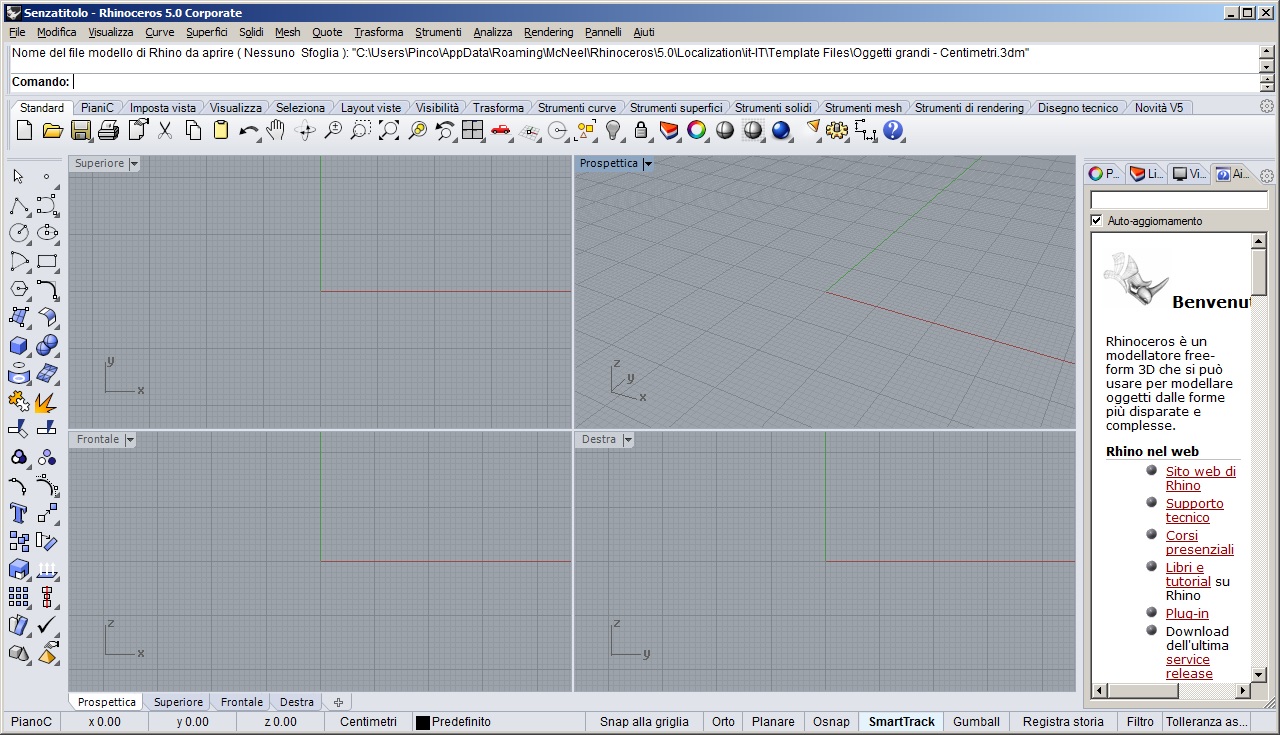
Task: Toggle SmartTrack off
Action: click(901, 721)
